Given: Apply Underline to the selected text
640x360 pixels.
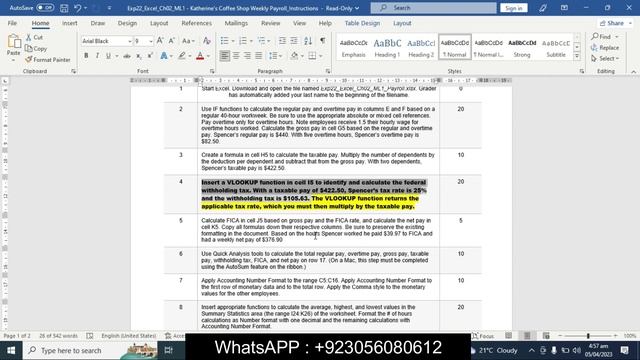Looking at the screenshot, I should click(x=108, y=56).
